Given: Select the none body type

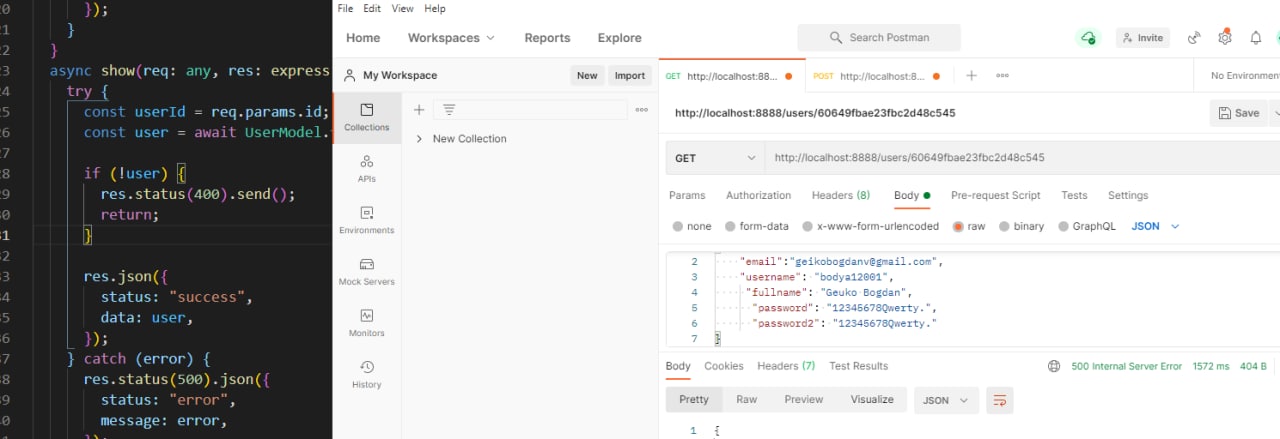Looking at the screenshot, I should 692,226.
